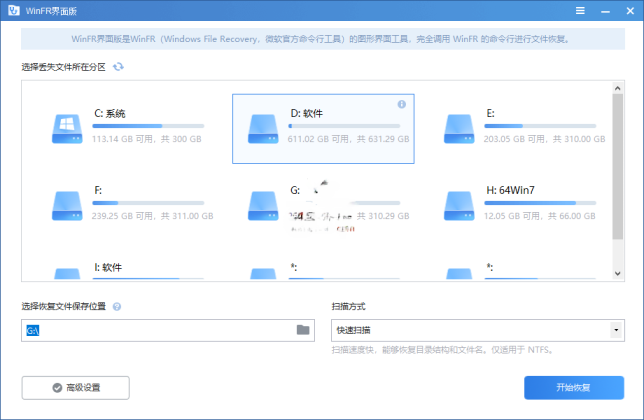Click the 'C: 系统' drive label
This screenshot has height=420, width=644.
pyautogui.click(x=110, y=113)
